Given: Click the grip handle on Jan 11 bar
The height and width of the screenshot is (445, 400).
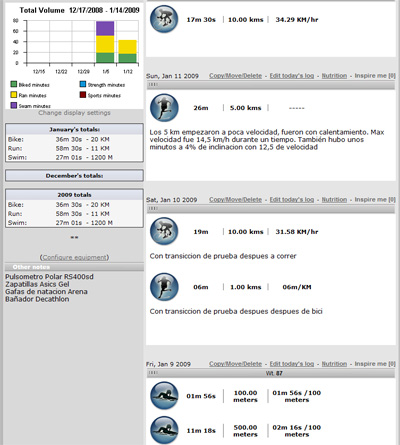Looking at the screenshot, I should coord(153,85).
